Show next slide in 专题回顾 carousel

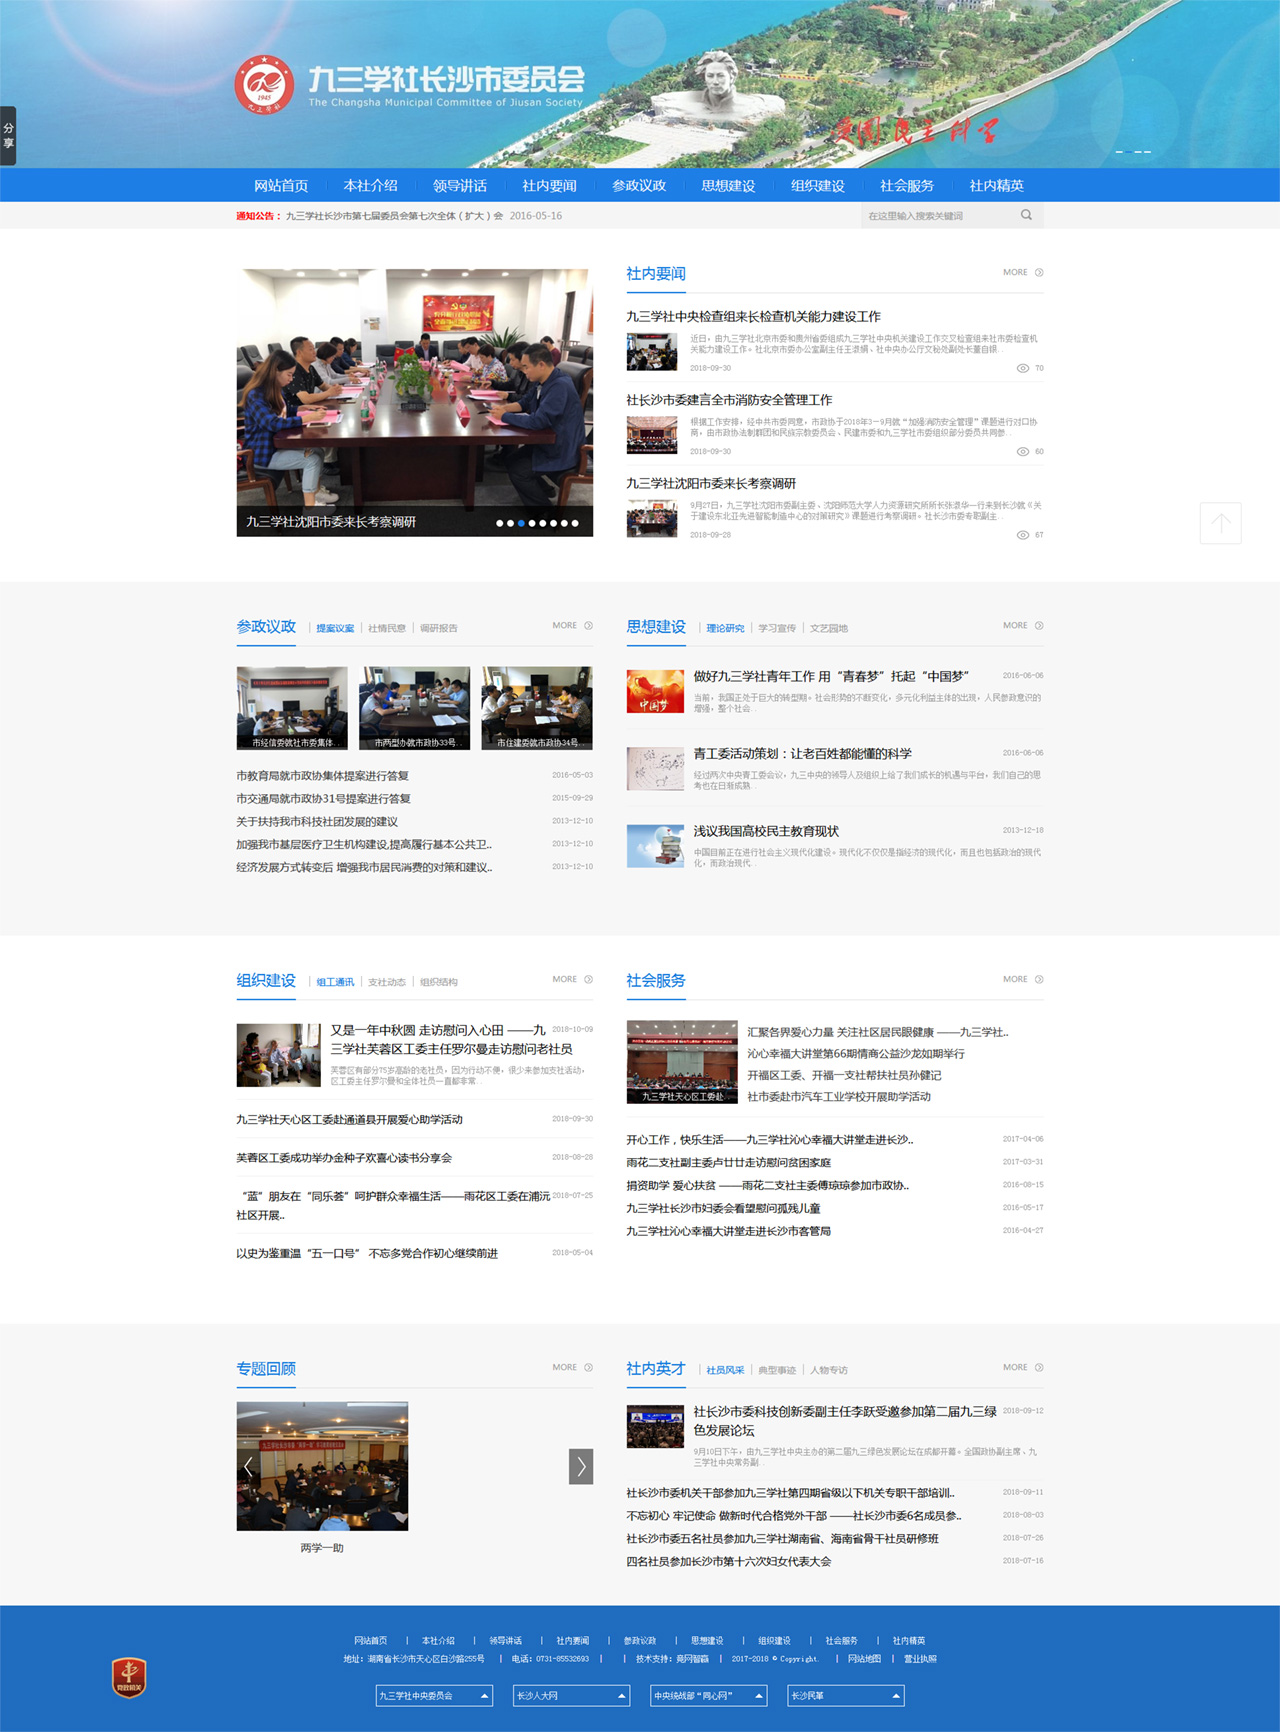[x=581, y=1466]
